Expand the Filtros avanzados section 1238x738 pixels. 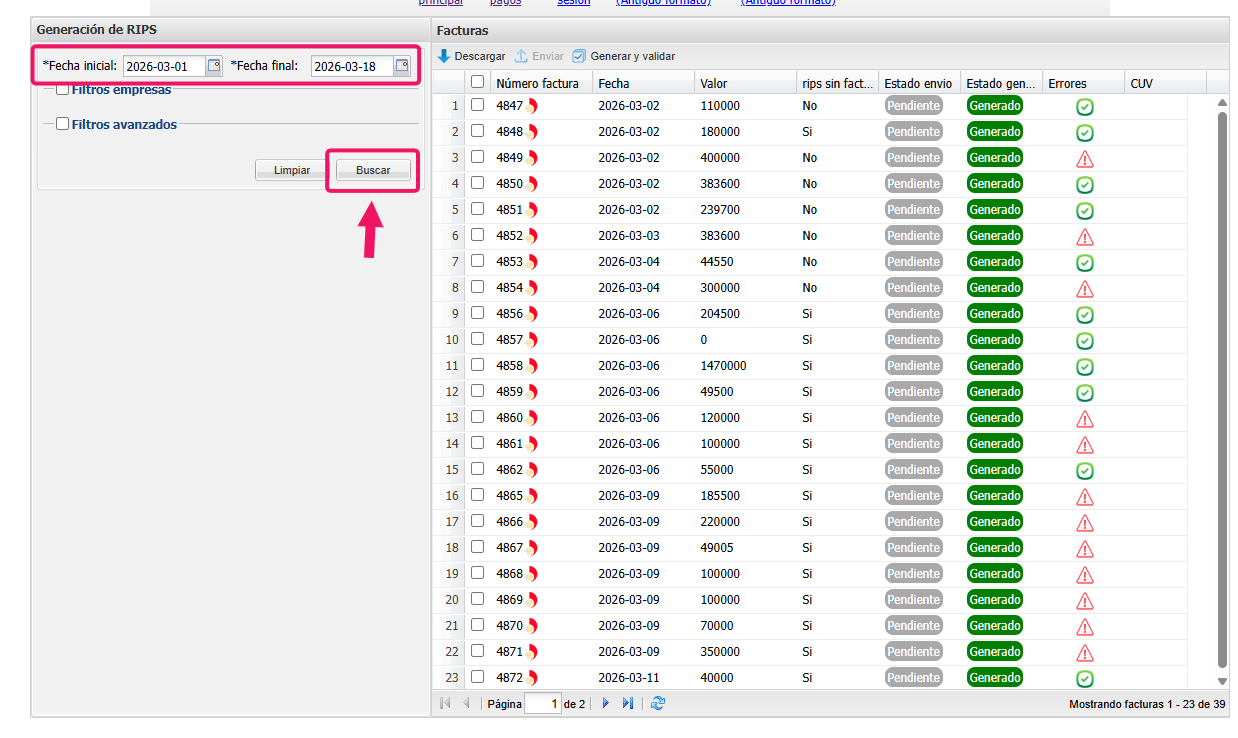[63, 125]
